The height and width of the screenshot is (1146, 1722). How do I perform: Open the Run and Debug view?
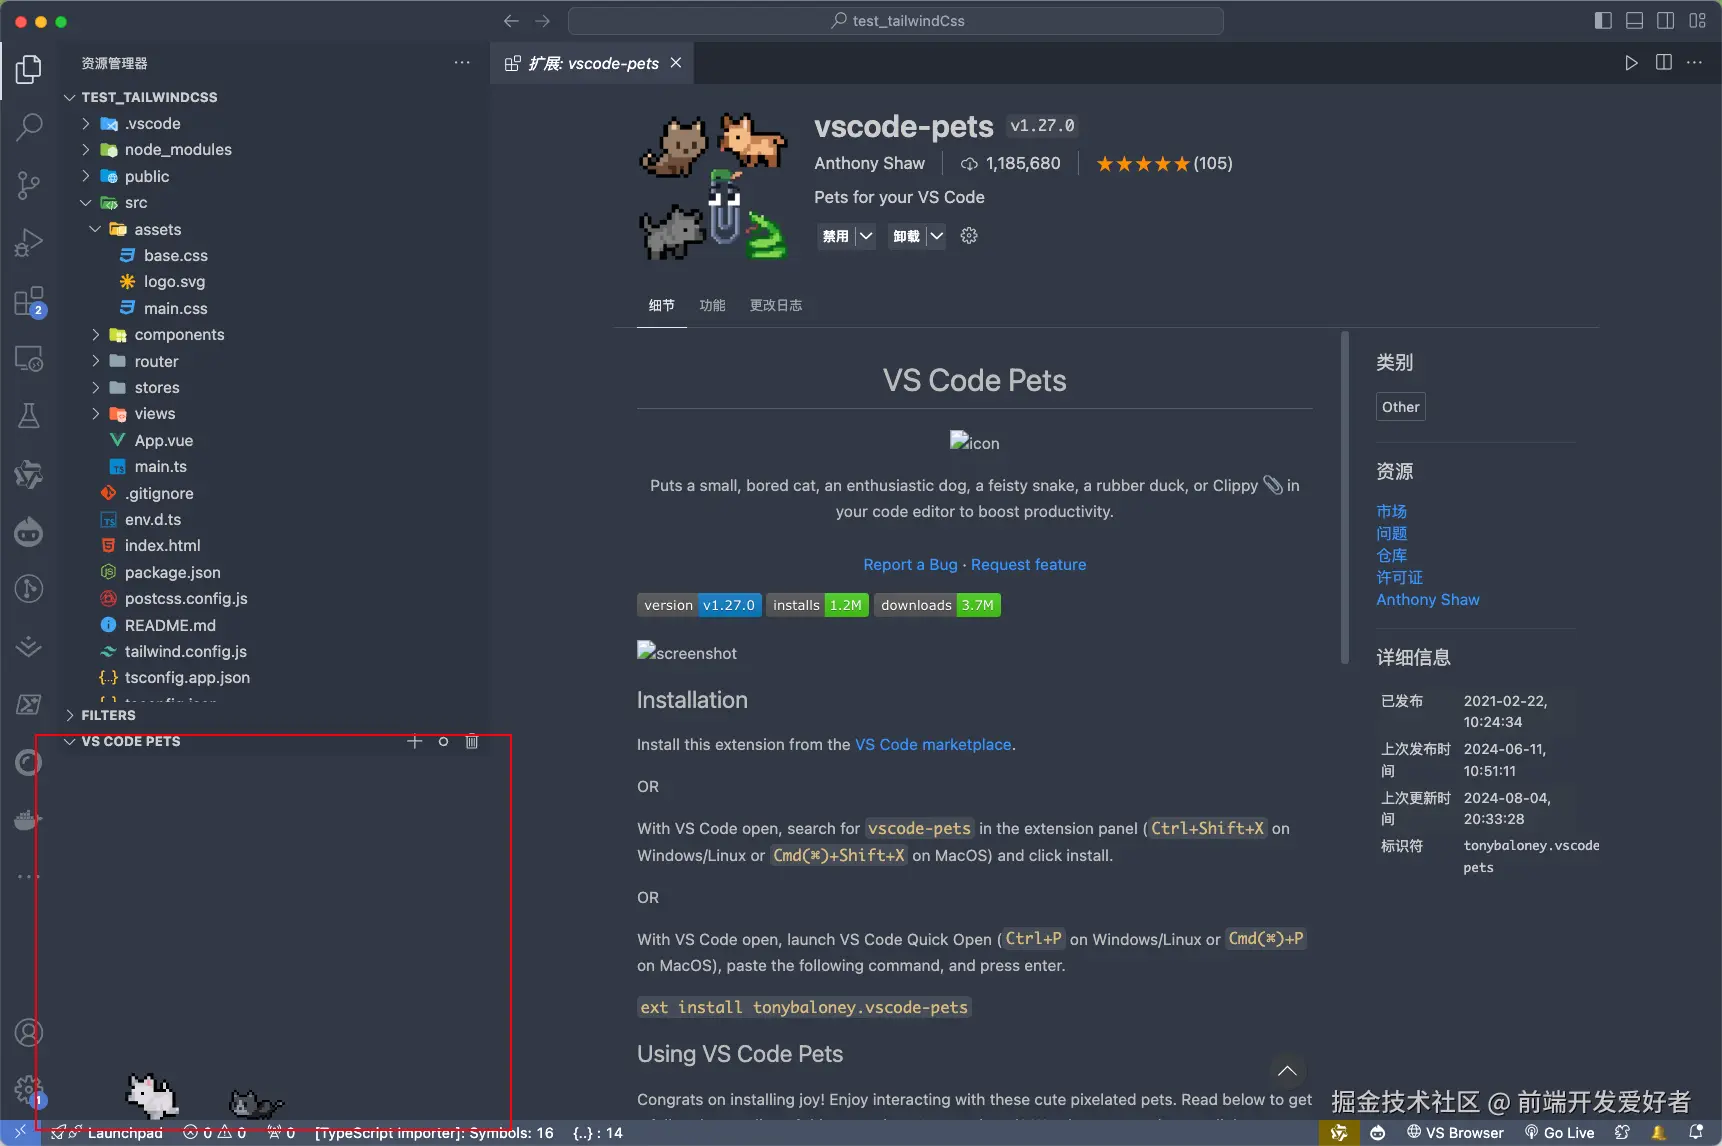click(29, 243)
